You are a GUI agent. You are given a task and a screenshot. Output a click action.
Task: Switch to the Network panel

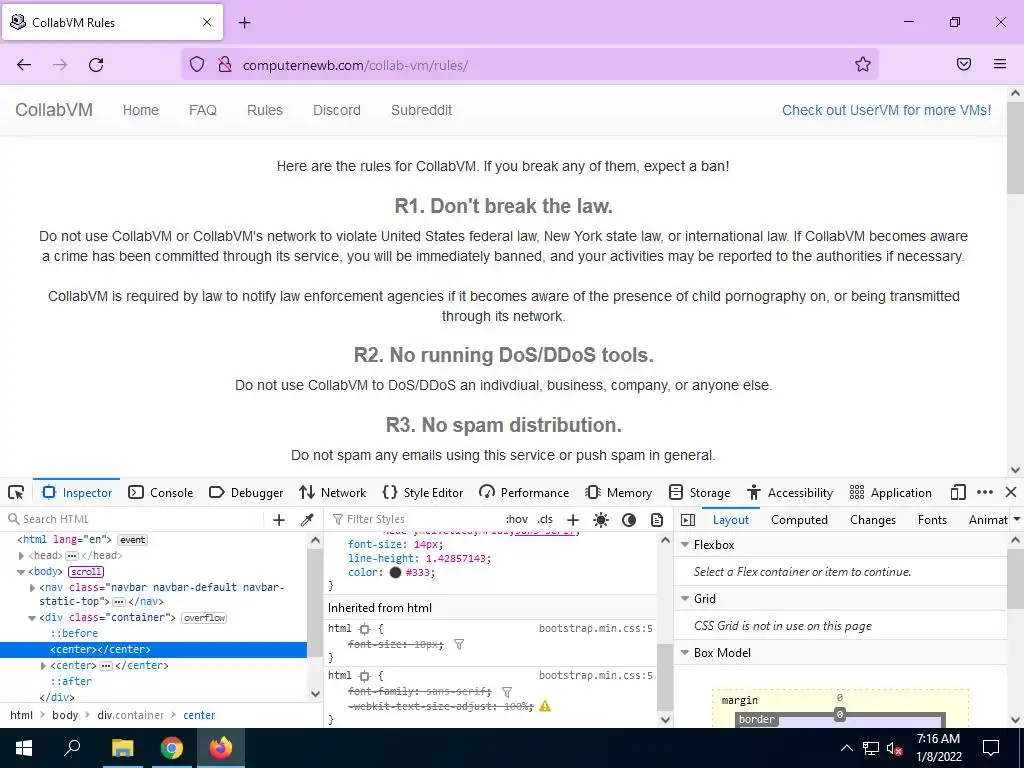click(332, 492)
